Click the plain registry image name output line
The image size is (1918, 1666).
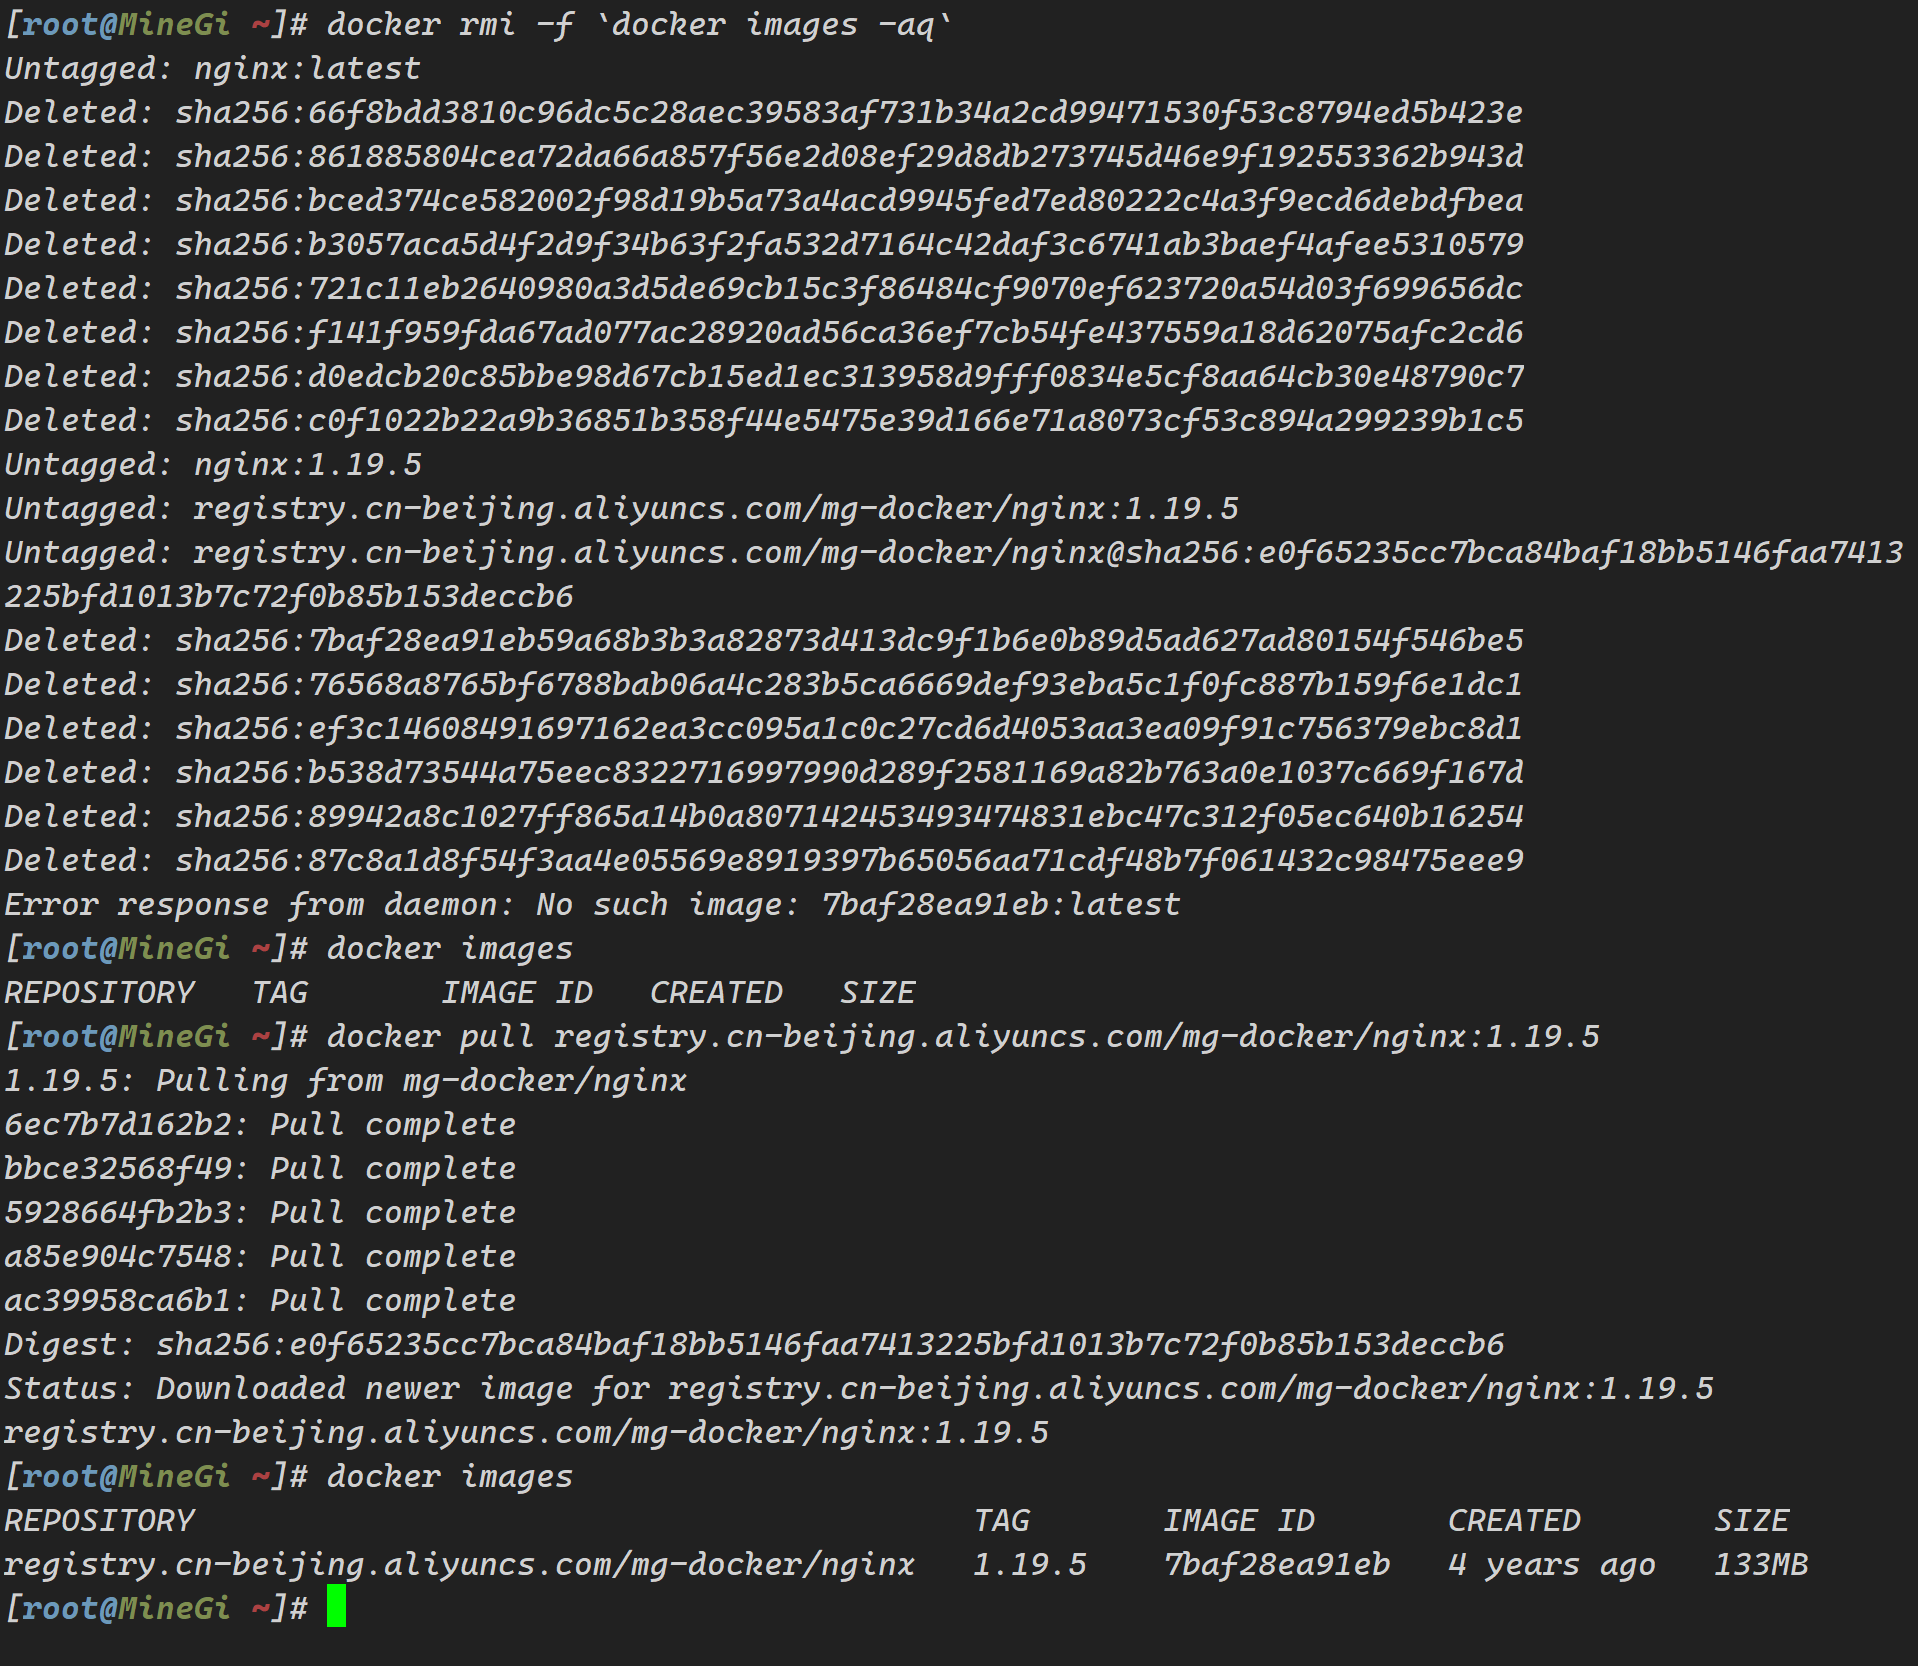[526, 1432]
